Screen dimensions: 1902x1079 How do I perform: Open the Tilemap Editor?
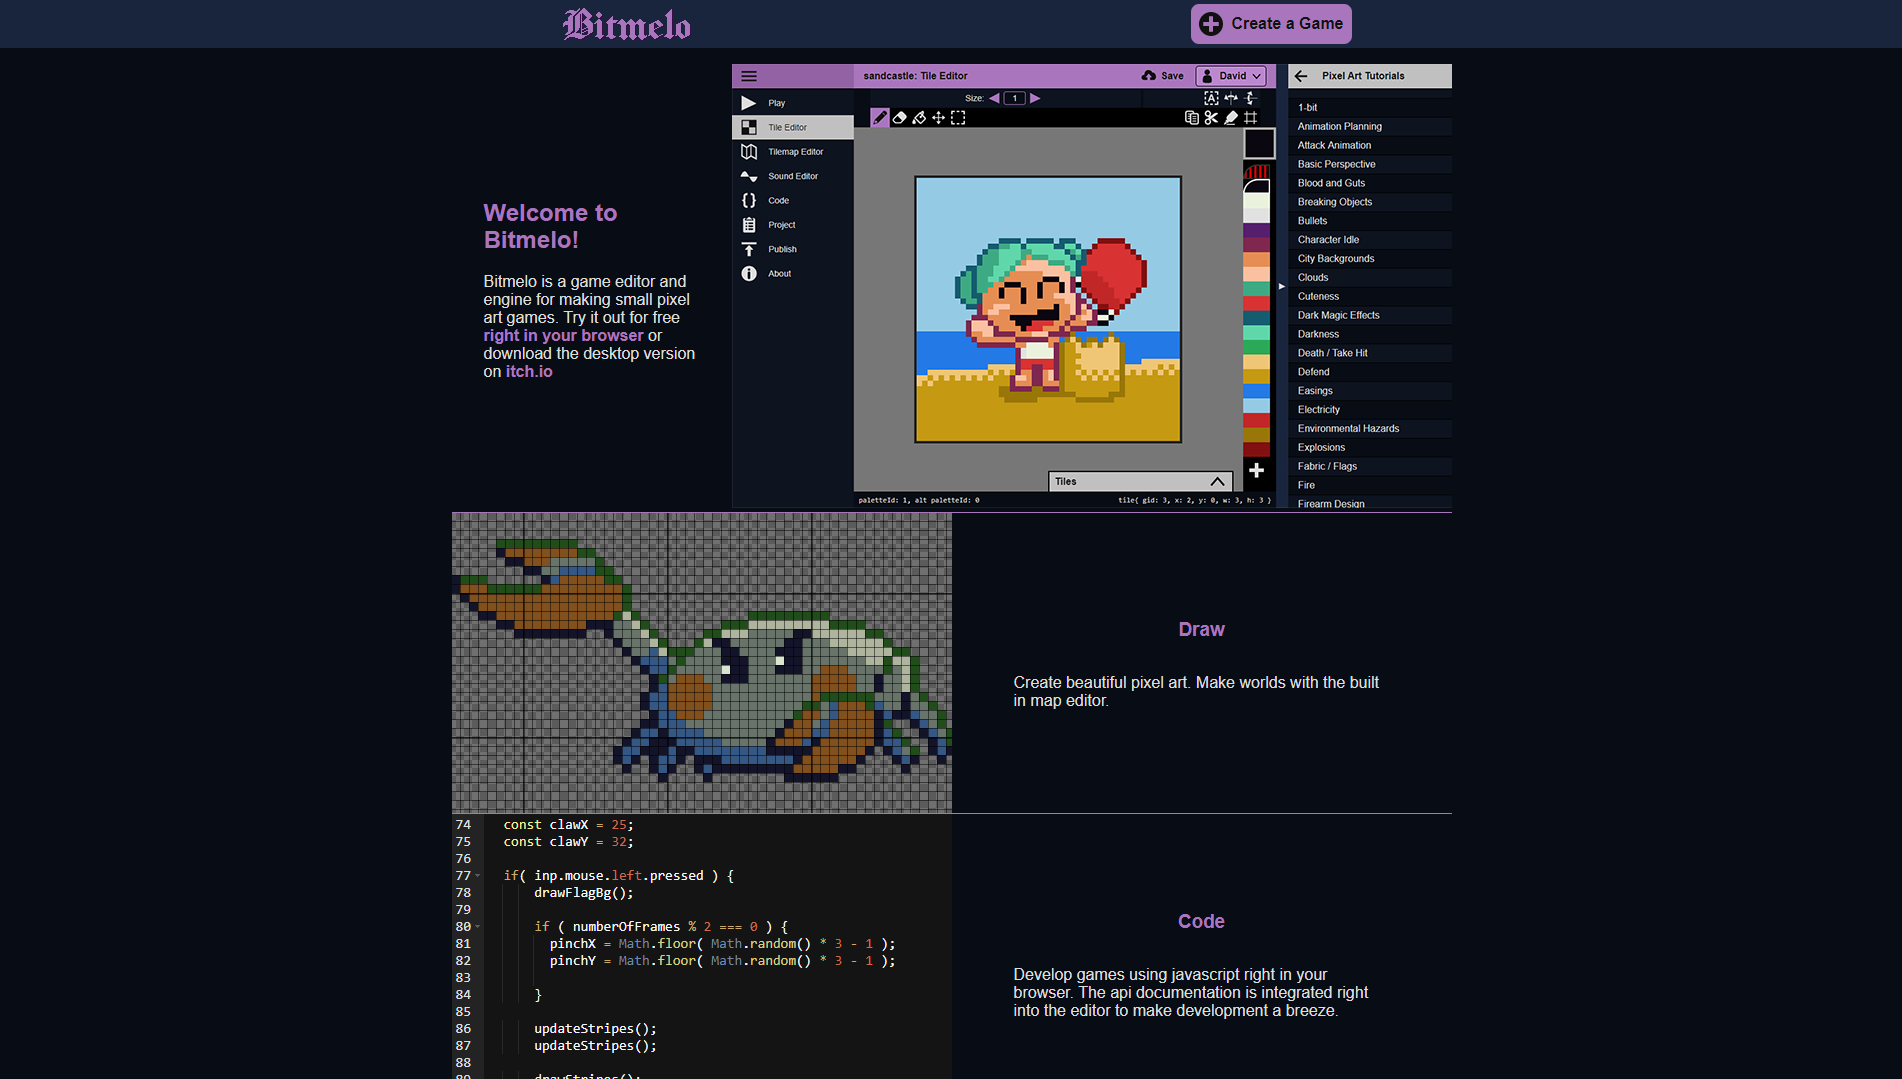[793, 152]
